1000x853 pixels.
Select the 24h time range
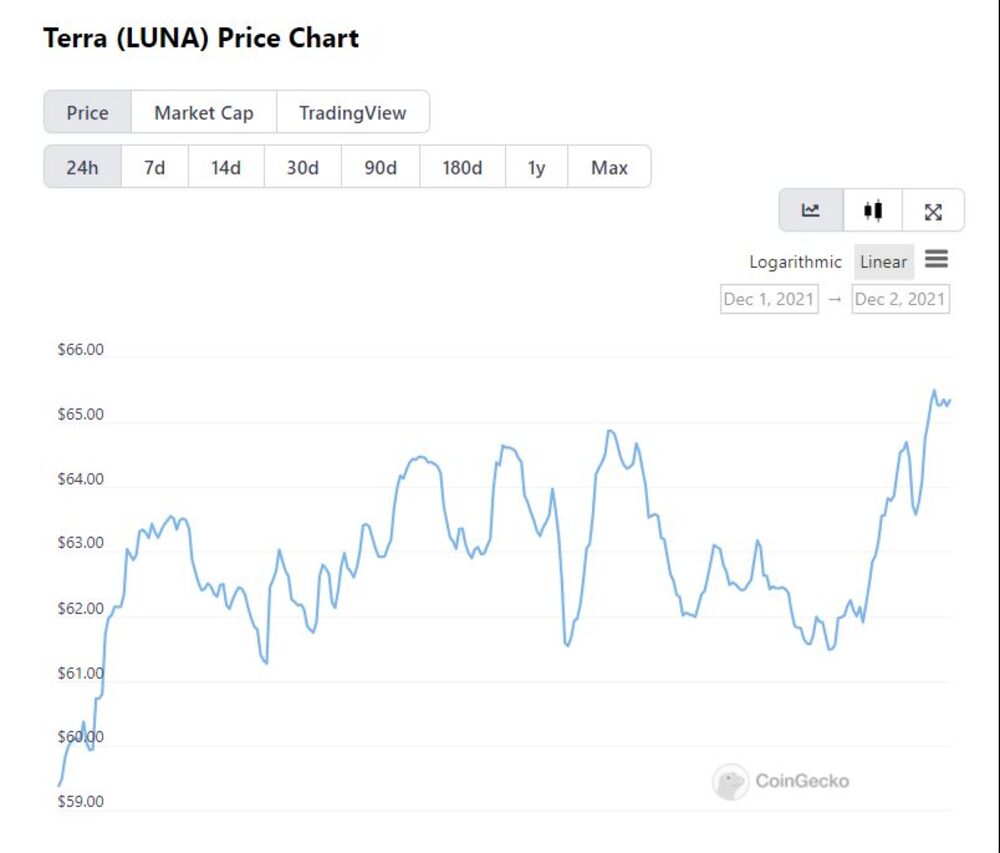coord(82,167)
